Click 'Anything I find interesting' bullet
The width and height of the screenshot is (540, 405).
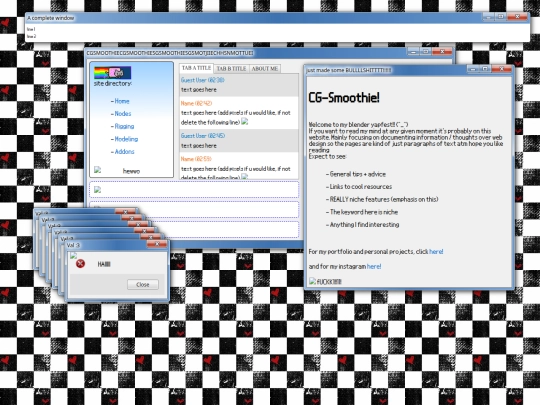pos(364,225)
